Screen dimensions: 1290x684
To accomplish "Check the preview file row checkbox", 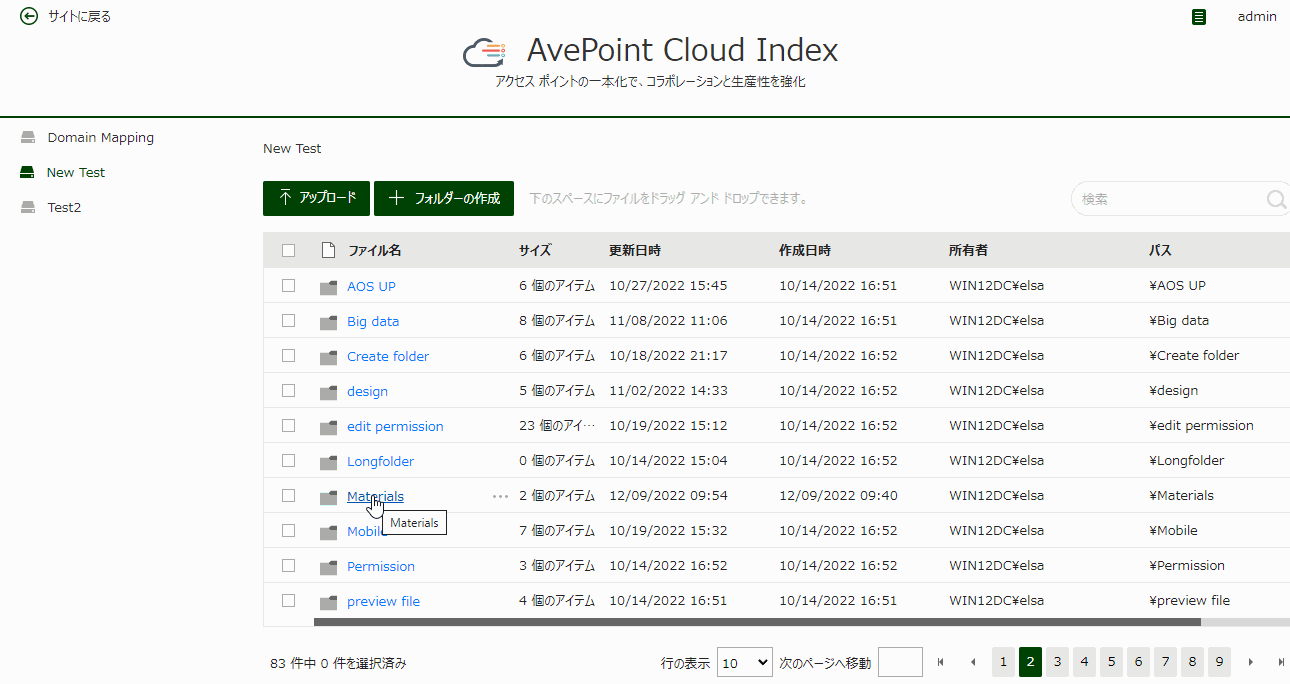I will tap(289, 600).
